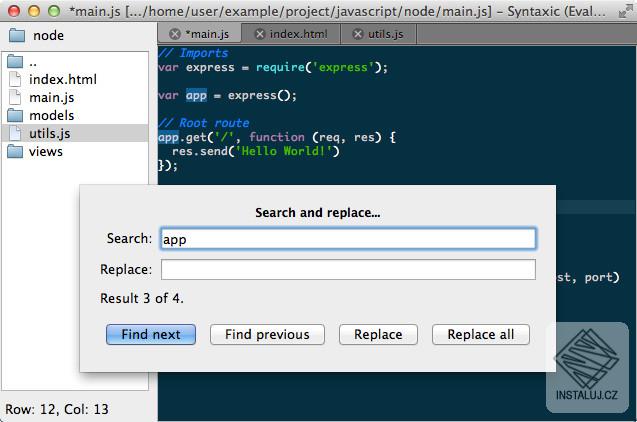
Task: Click the 'Row: 12, Col: 13' status text
Action: [57, 409]
